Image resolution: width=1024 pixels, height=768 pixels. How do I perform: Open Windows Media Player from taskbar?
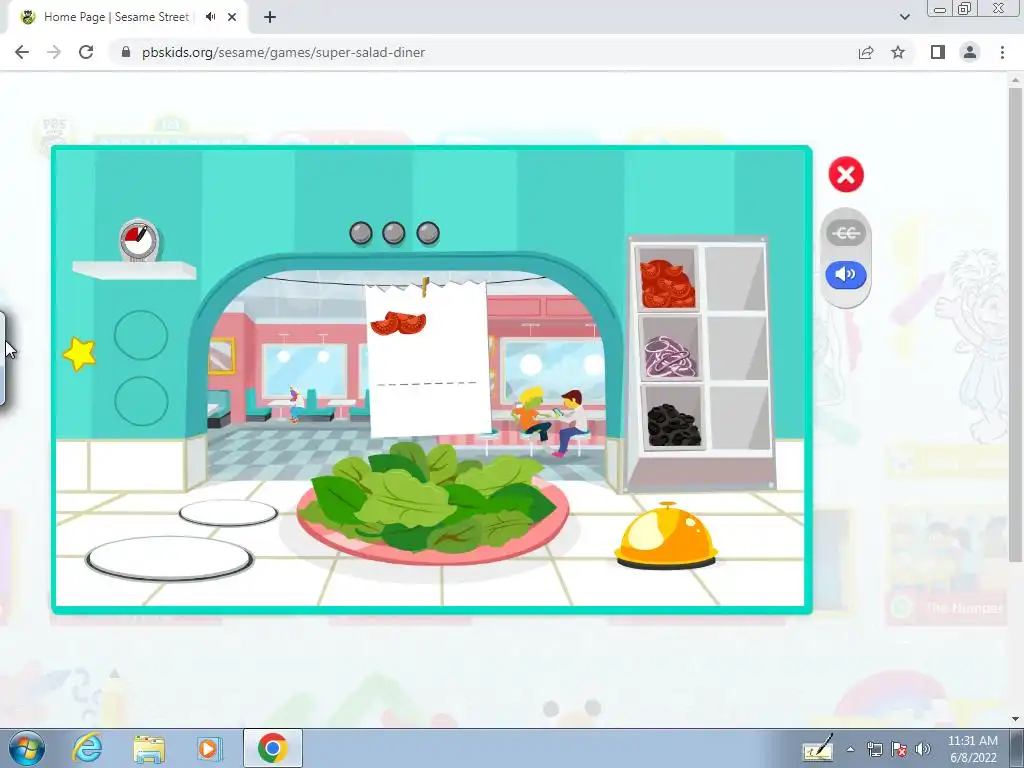pos(210,748)
